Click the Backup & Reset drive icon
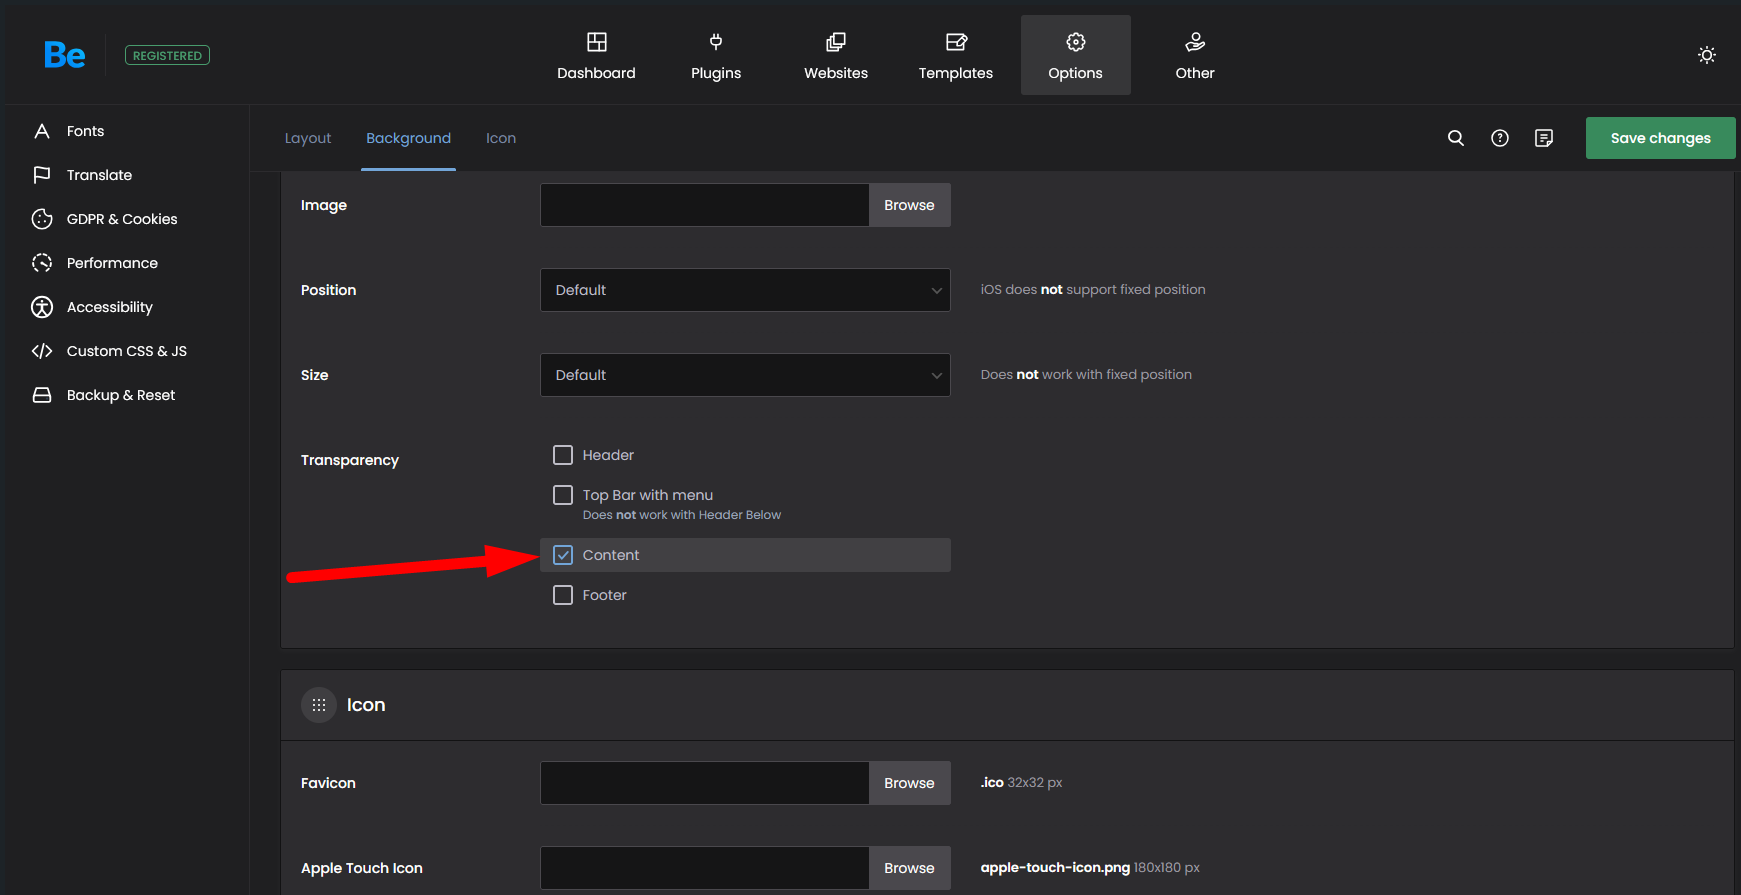The width and height of the screenshot is (1741, 895). (x=42, y=395)
